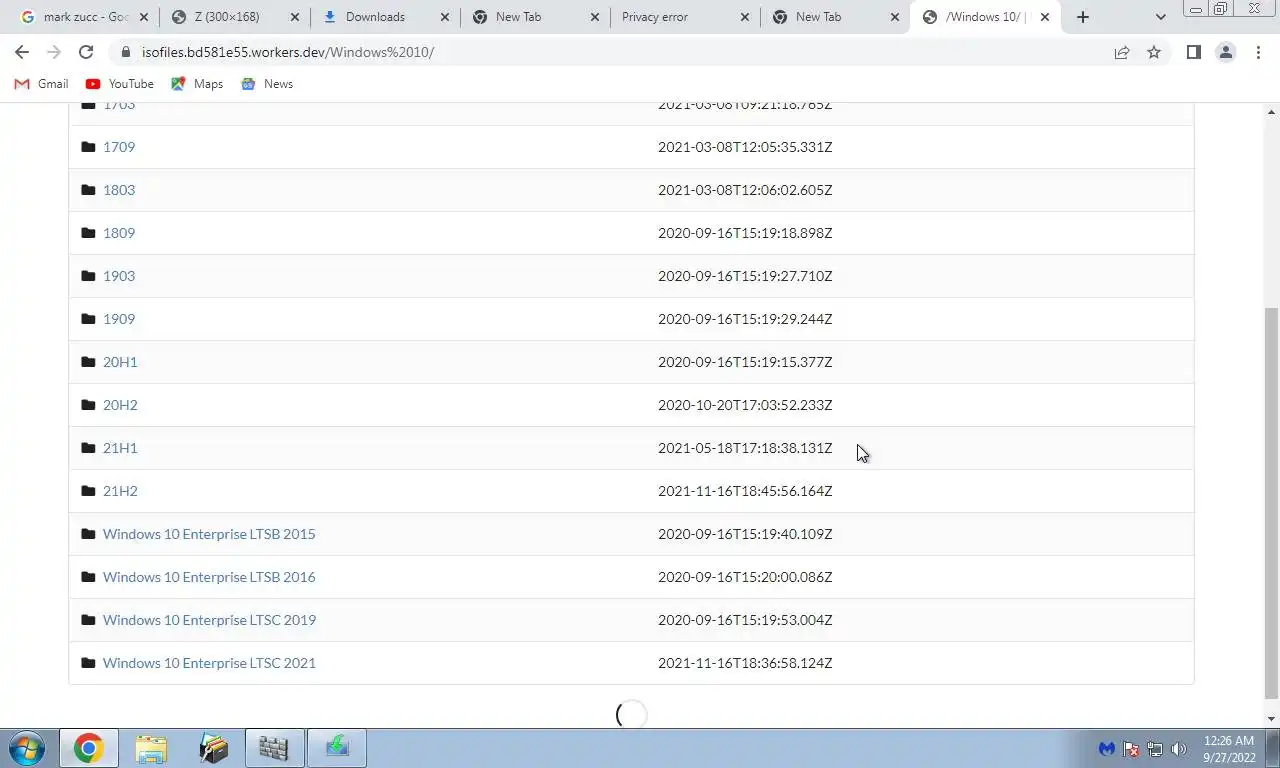
Task: Open Windows 10 Enterprise LTSC 2019 folder
Action: [x=209, y=620]
